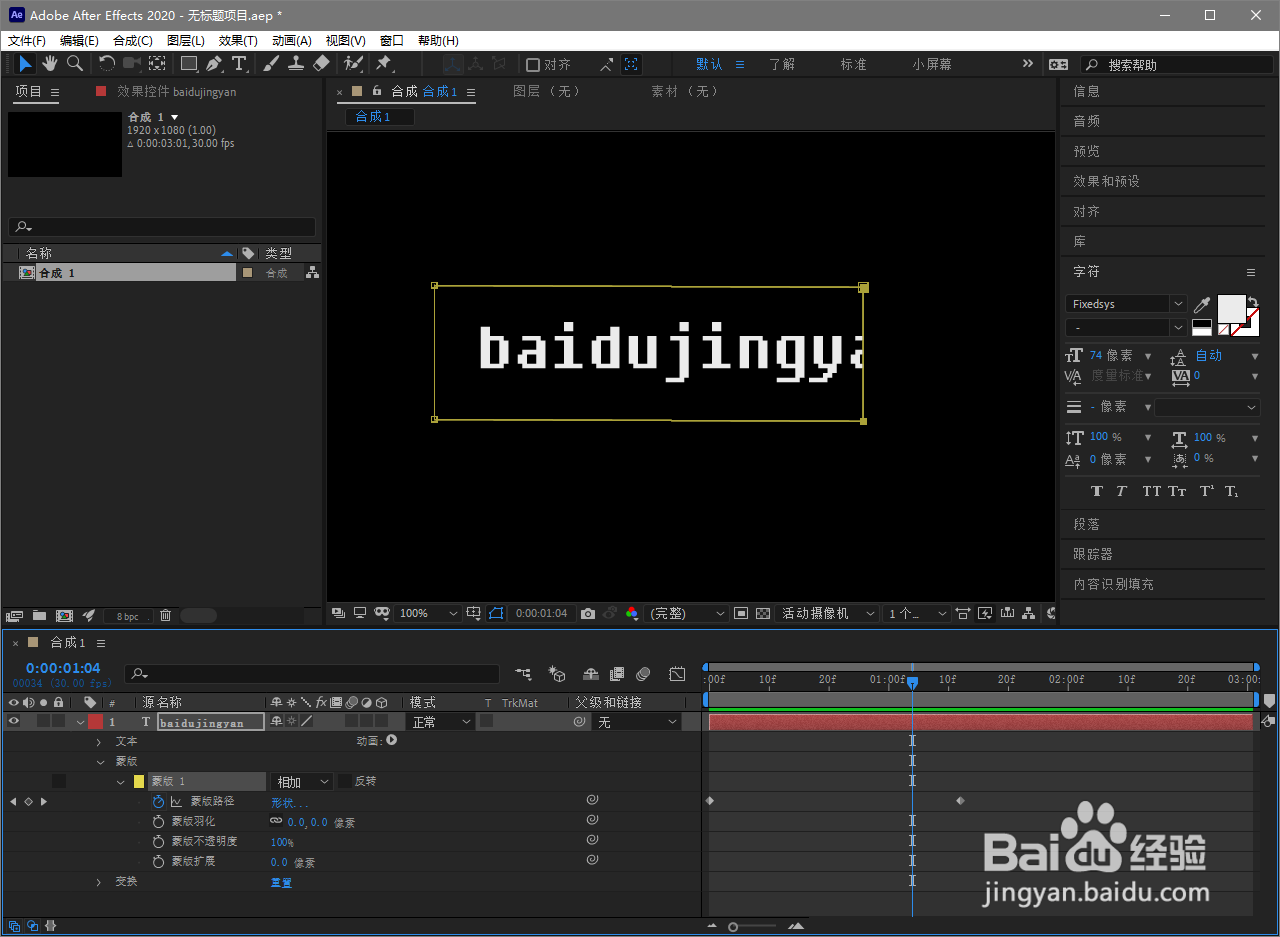Toggle the 反转 invert mask checkbox
The image size is (1280, 937).
[345, 782]
